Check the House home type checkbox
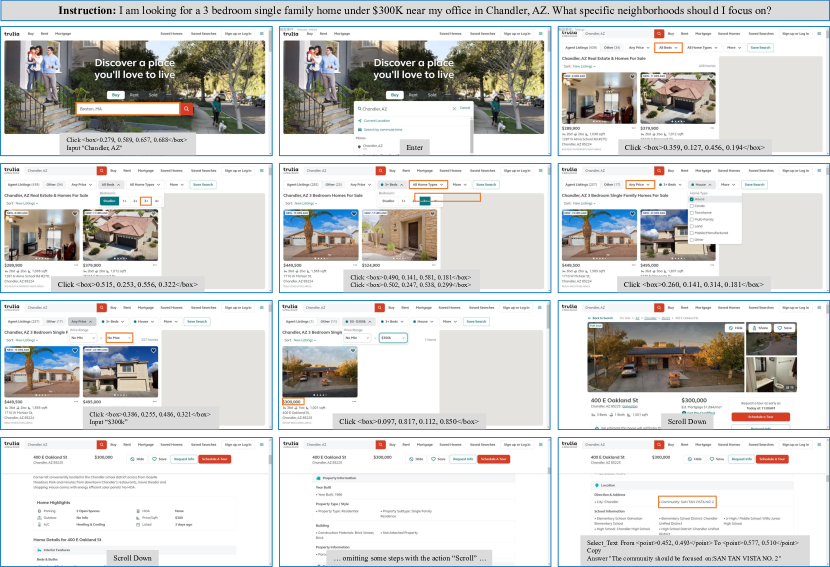Image resolution: width=830 pixels, height=567 pixels. pyautogui.click(x=692, y=199)
